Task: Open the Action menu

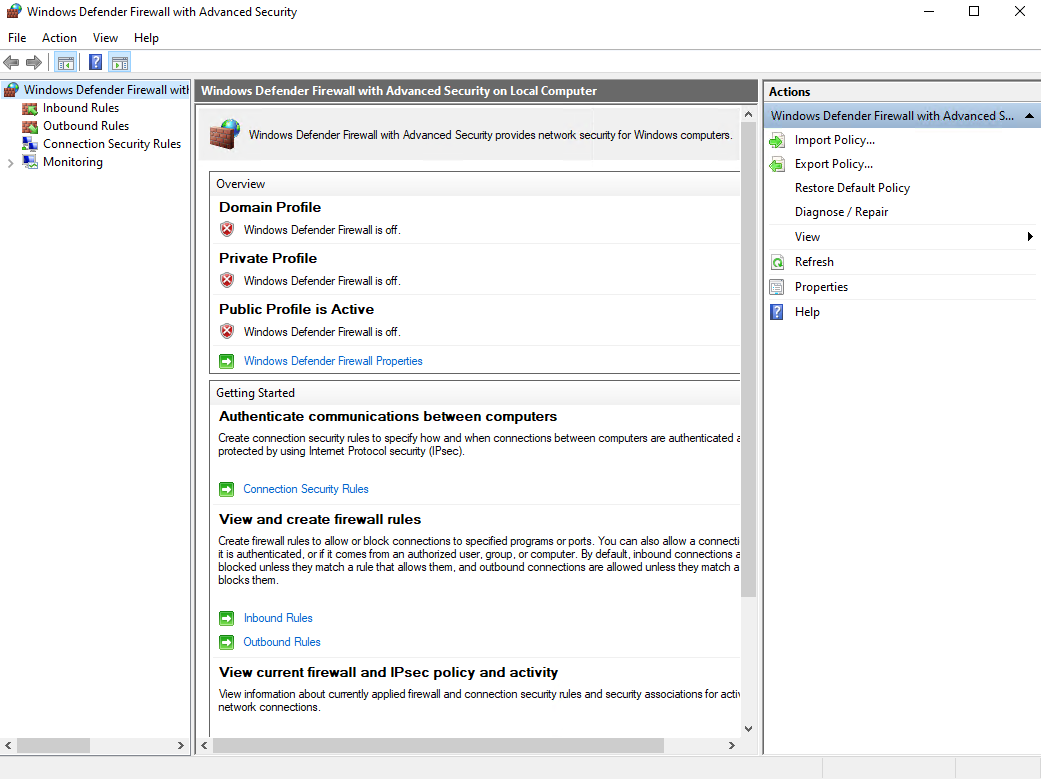Action: click(x=59, y=37)
